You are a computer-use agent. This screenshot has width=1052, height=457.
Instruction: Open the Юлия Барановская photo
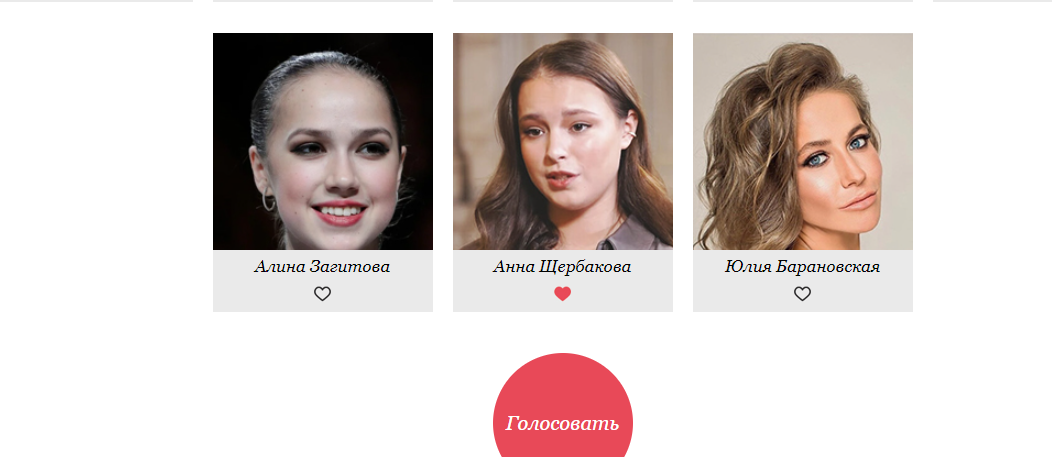[802, 142]
